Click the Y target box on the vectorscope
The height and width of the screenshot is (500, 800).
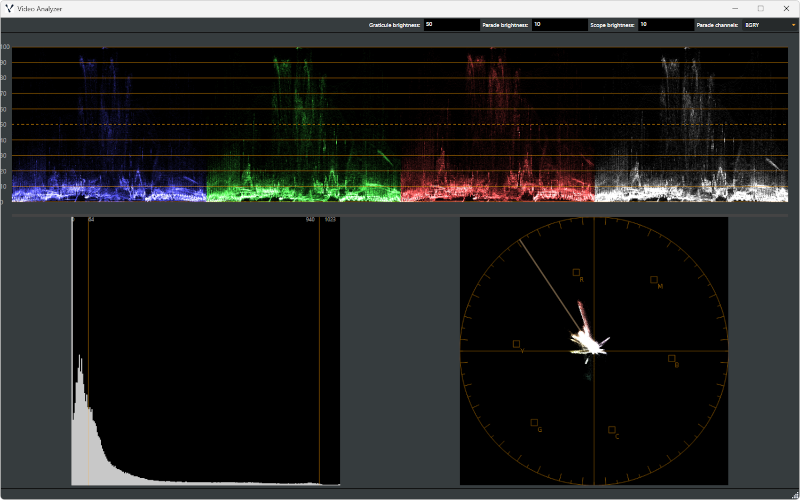click(516, 344)
